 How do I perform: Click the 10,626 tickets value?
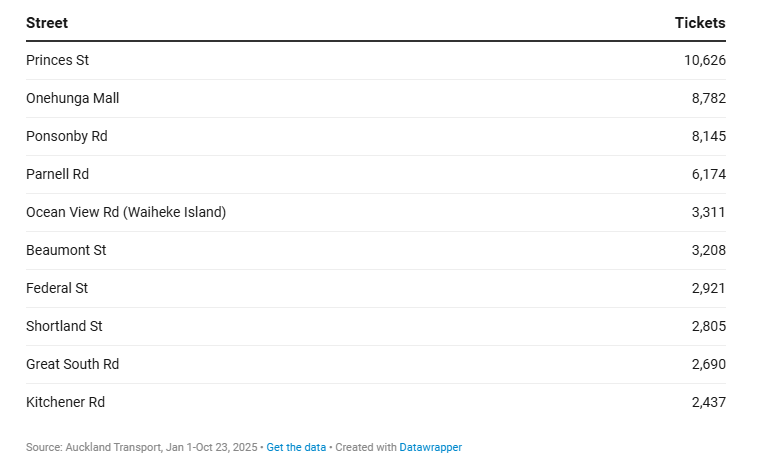point(704,60)
